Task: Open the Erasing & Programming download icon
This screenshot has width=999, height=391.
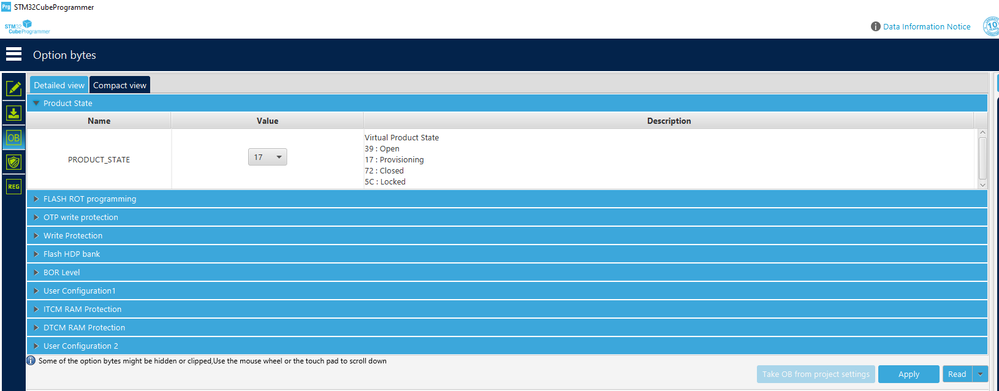Action: (14, 113)
